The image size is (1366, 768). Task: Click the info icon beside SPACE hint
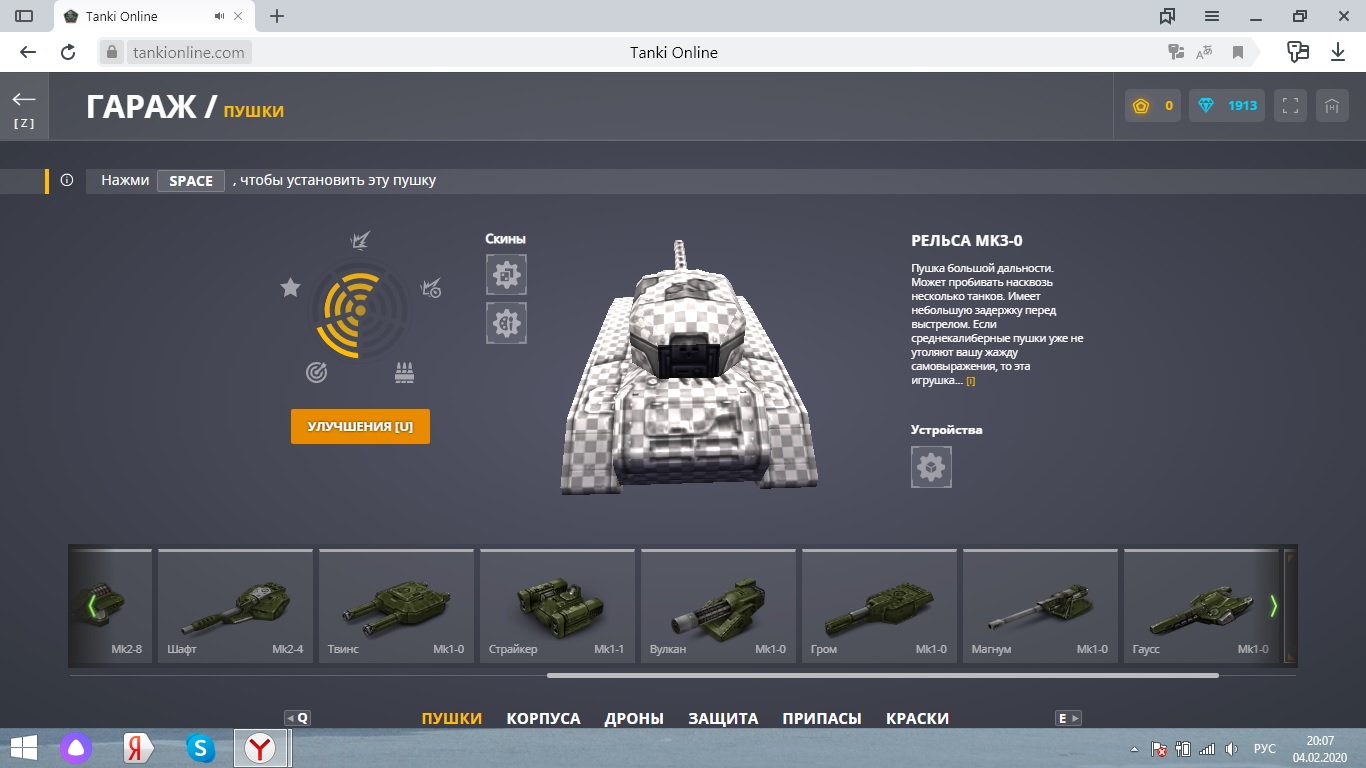(67, 181)
